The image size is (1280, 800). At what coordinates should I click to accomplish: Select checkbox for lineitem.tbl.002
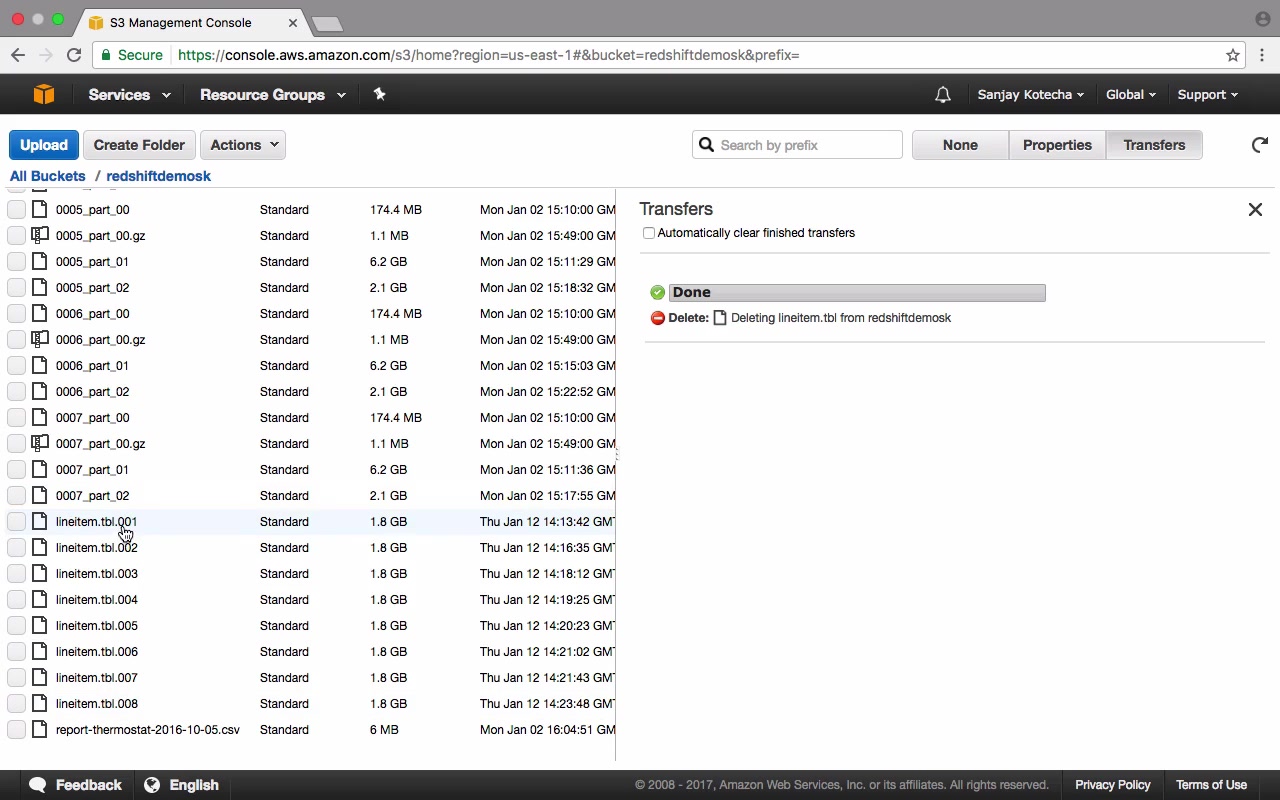click(x=16, y=547)
